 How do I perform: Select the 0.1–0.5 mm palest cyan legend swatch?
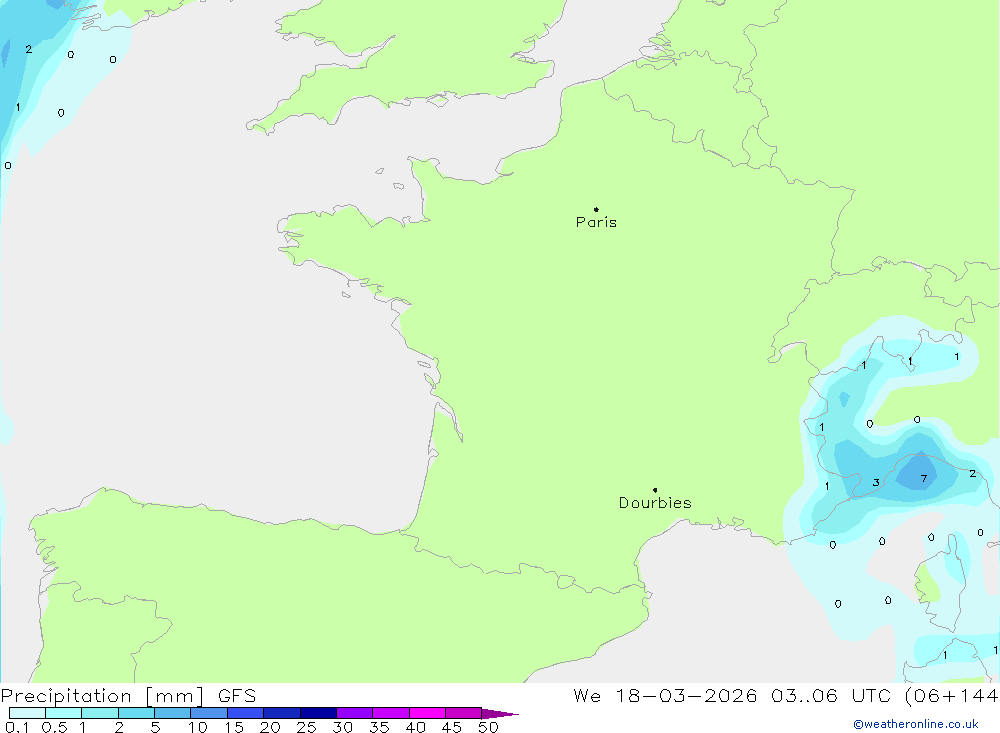[27, 713]
